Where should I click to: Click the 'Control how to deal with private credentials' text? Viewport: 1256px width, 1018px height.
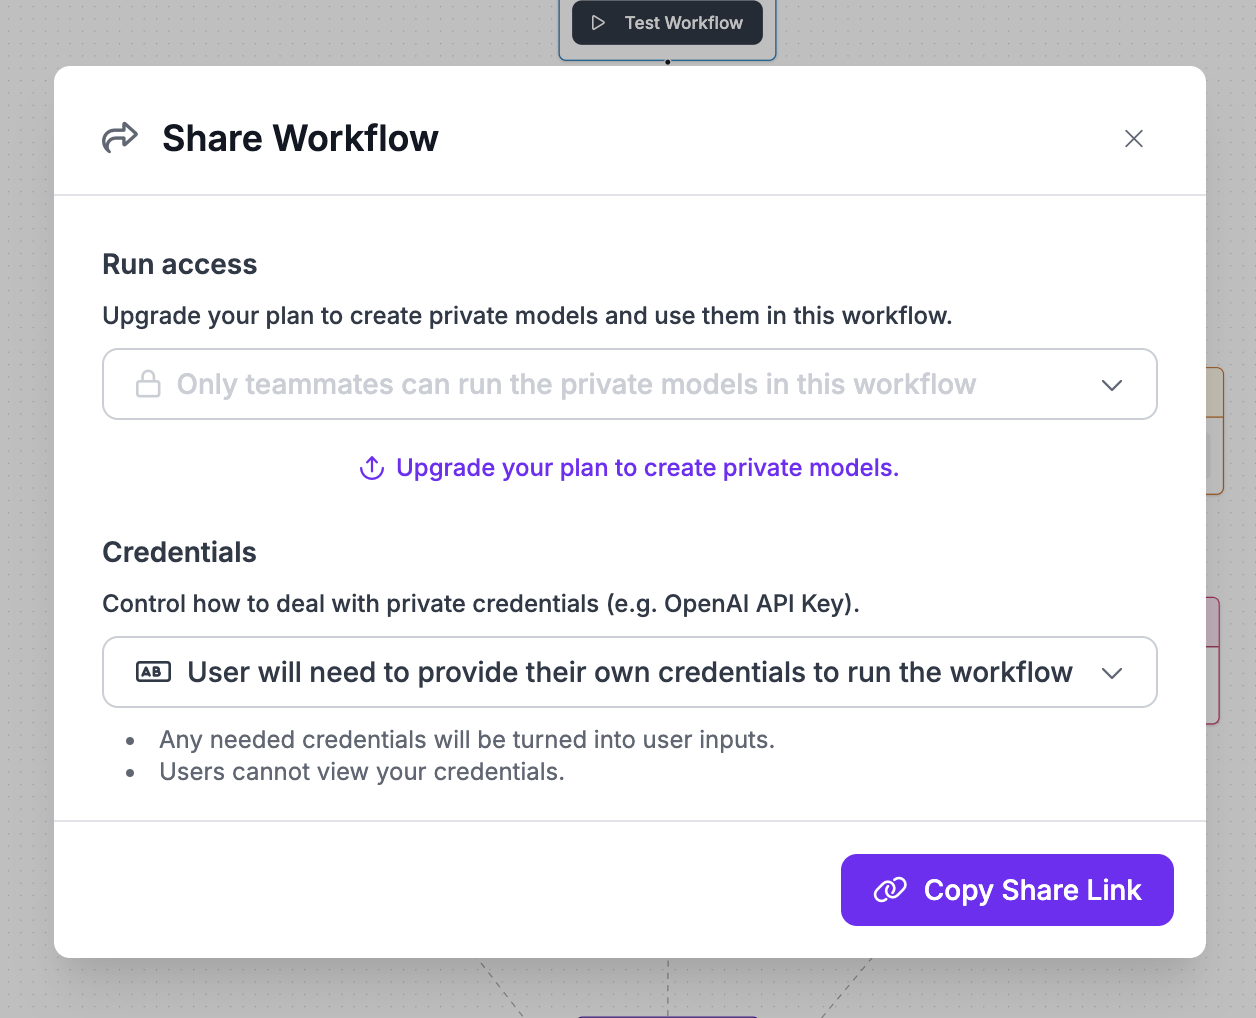coord(481,604)
